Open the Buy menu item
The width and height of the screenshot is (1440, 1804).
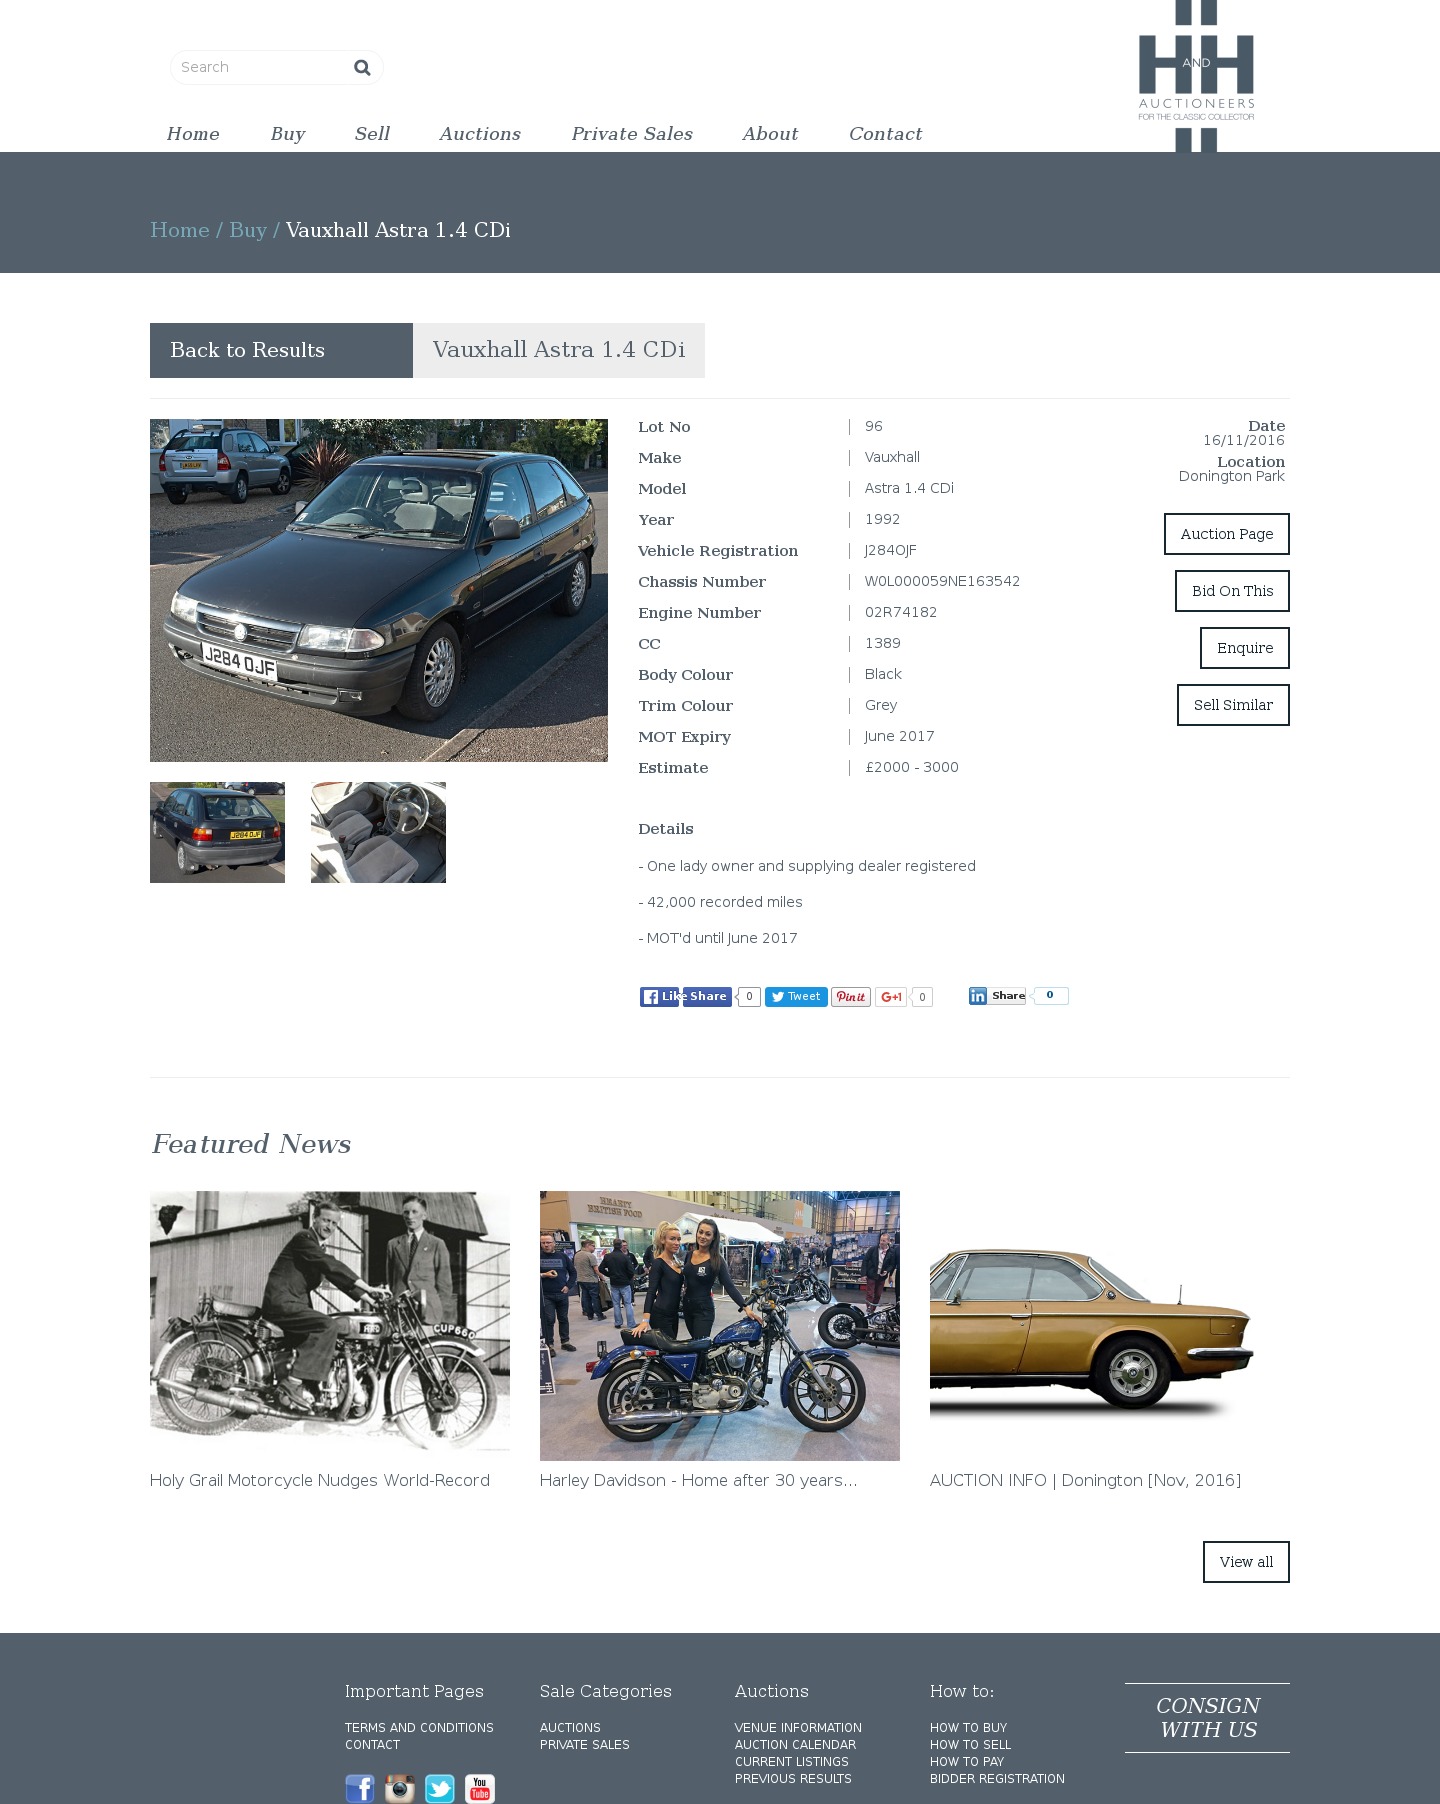click(288, 134)
